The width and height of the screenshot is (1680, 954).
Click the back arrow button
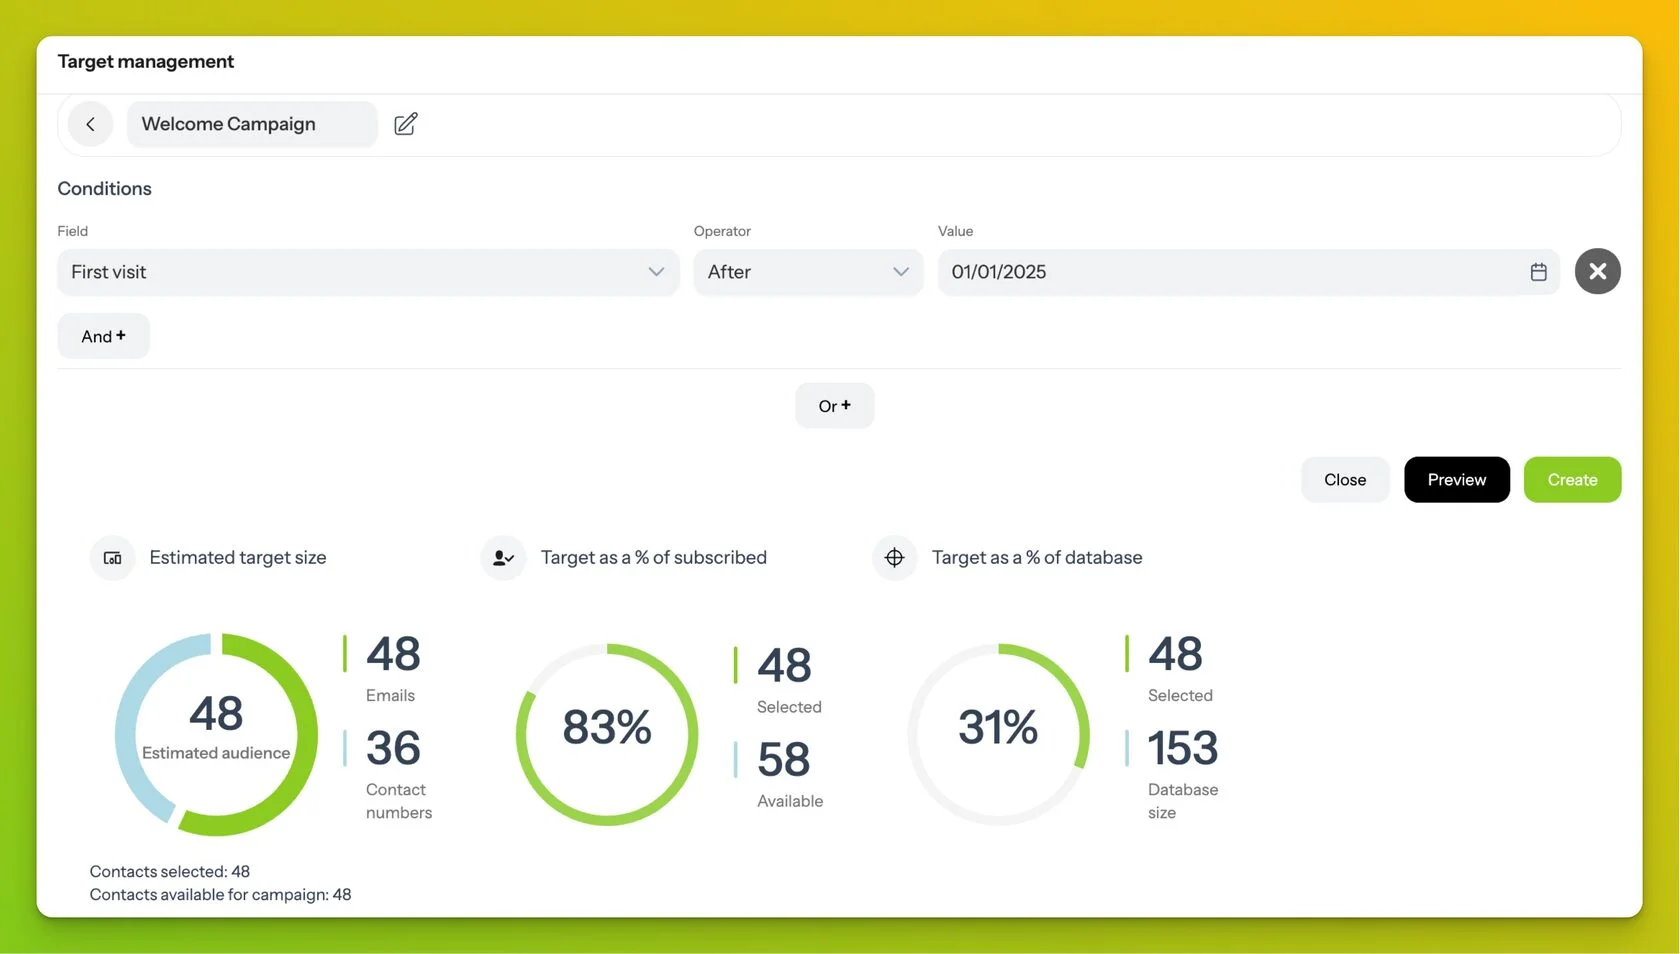point(91,124)
